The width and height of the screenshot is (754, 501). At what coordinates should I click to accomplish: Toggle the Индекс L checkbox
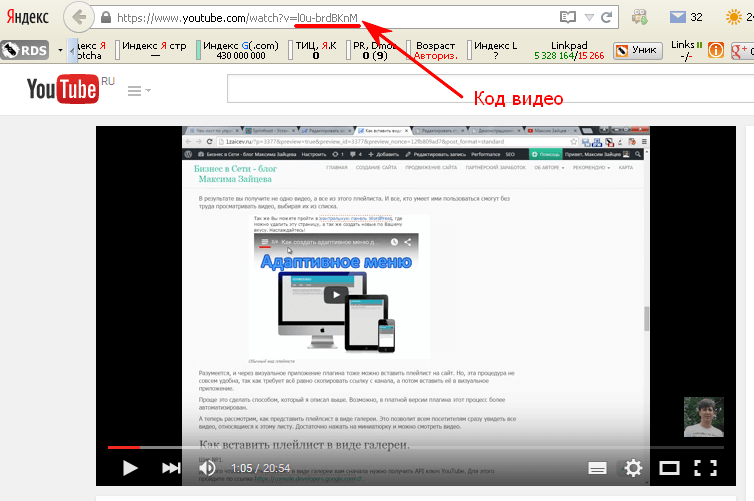pyautogui.click(x=469, y=50)
